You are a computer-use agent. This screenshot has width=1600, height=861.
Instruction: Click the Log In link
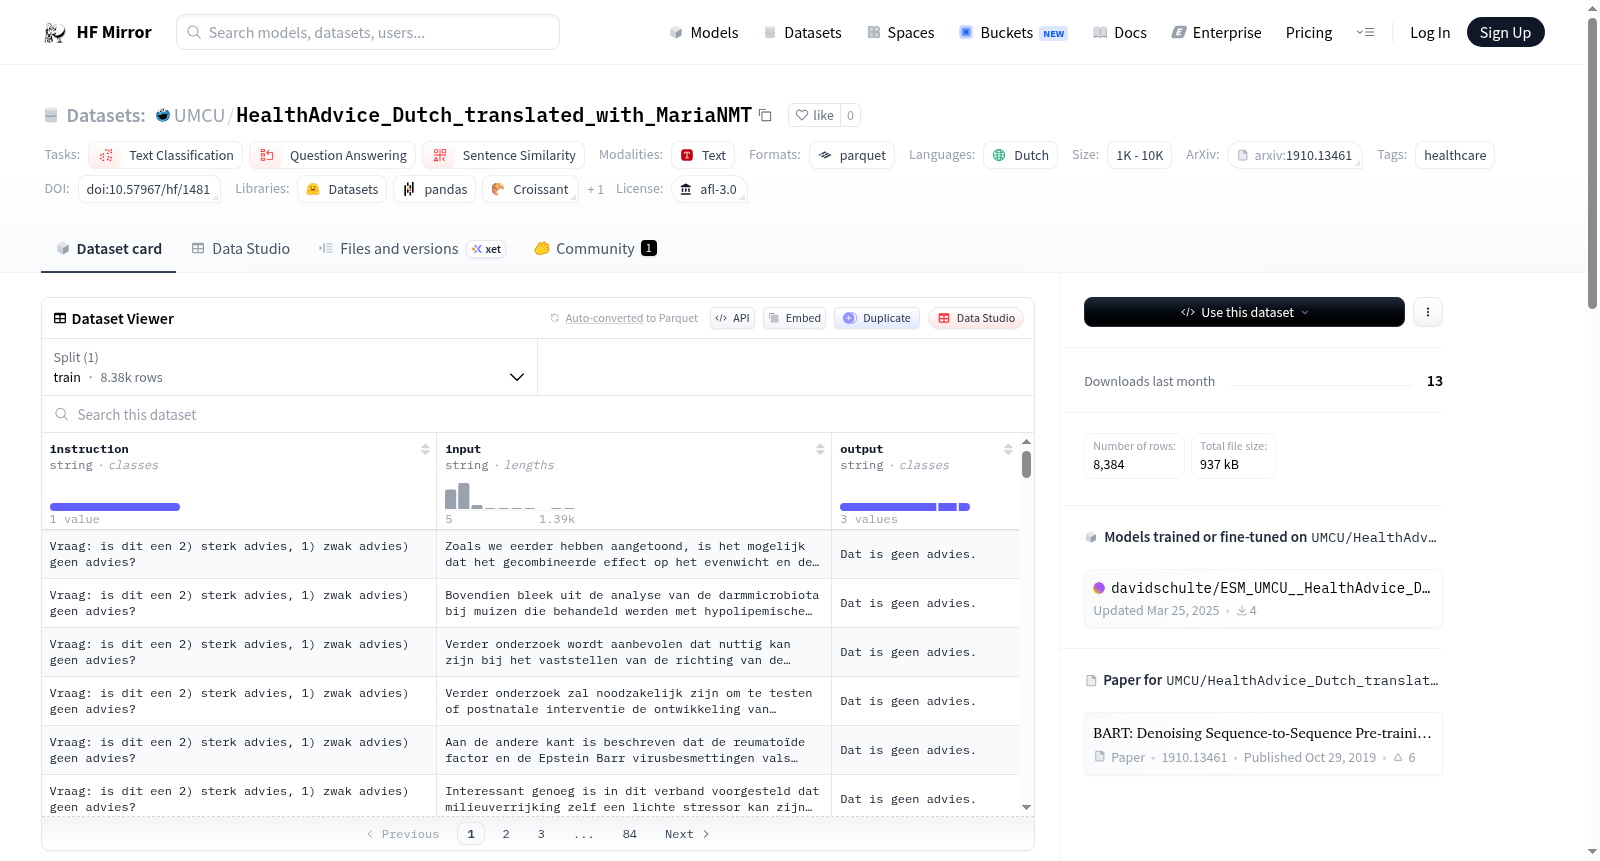click(x=1430, y=33)
